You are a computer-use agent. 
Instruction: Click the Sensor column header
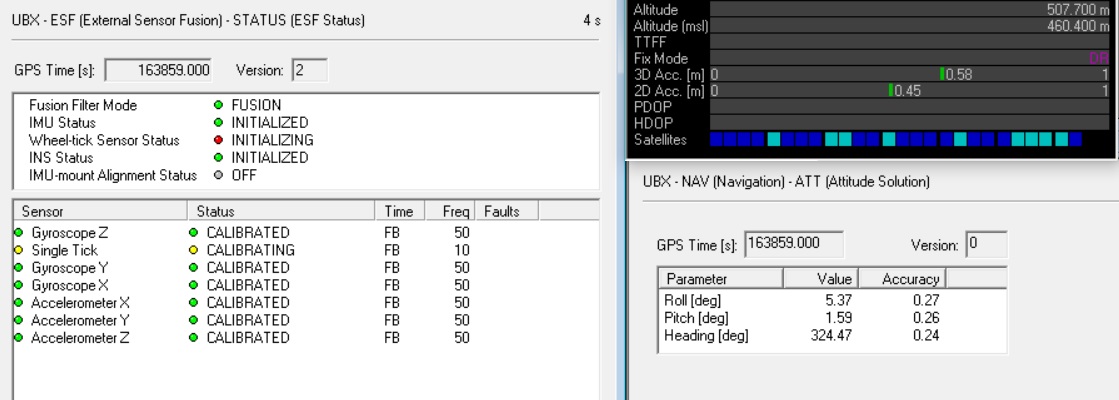98,212
